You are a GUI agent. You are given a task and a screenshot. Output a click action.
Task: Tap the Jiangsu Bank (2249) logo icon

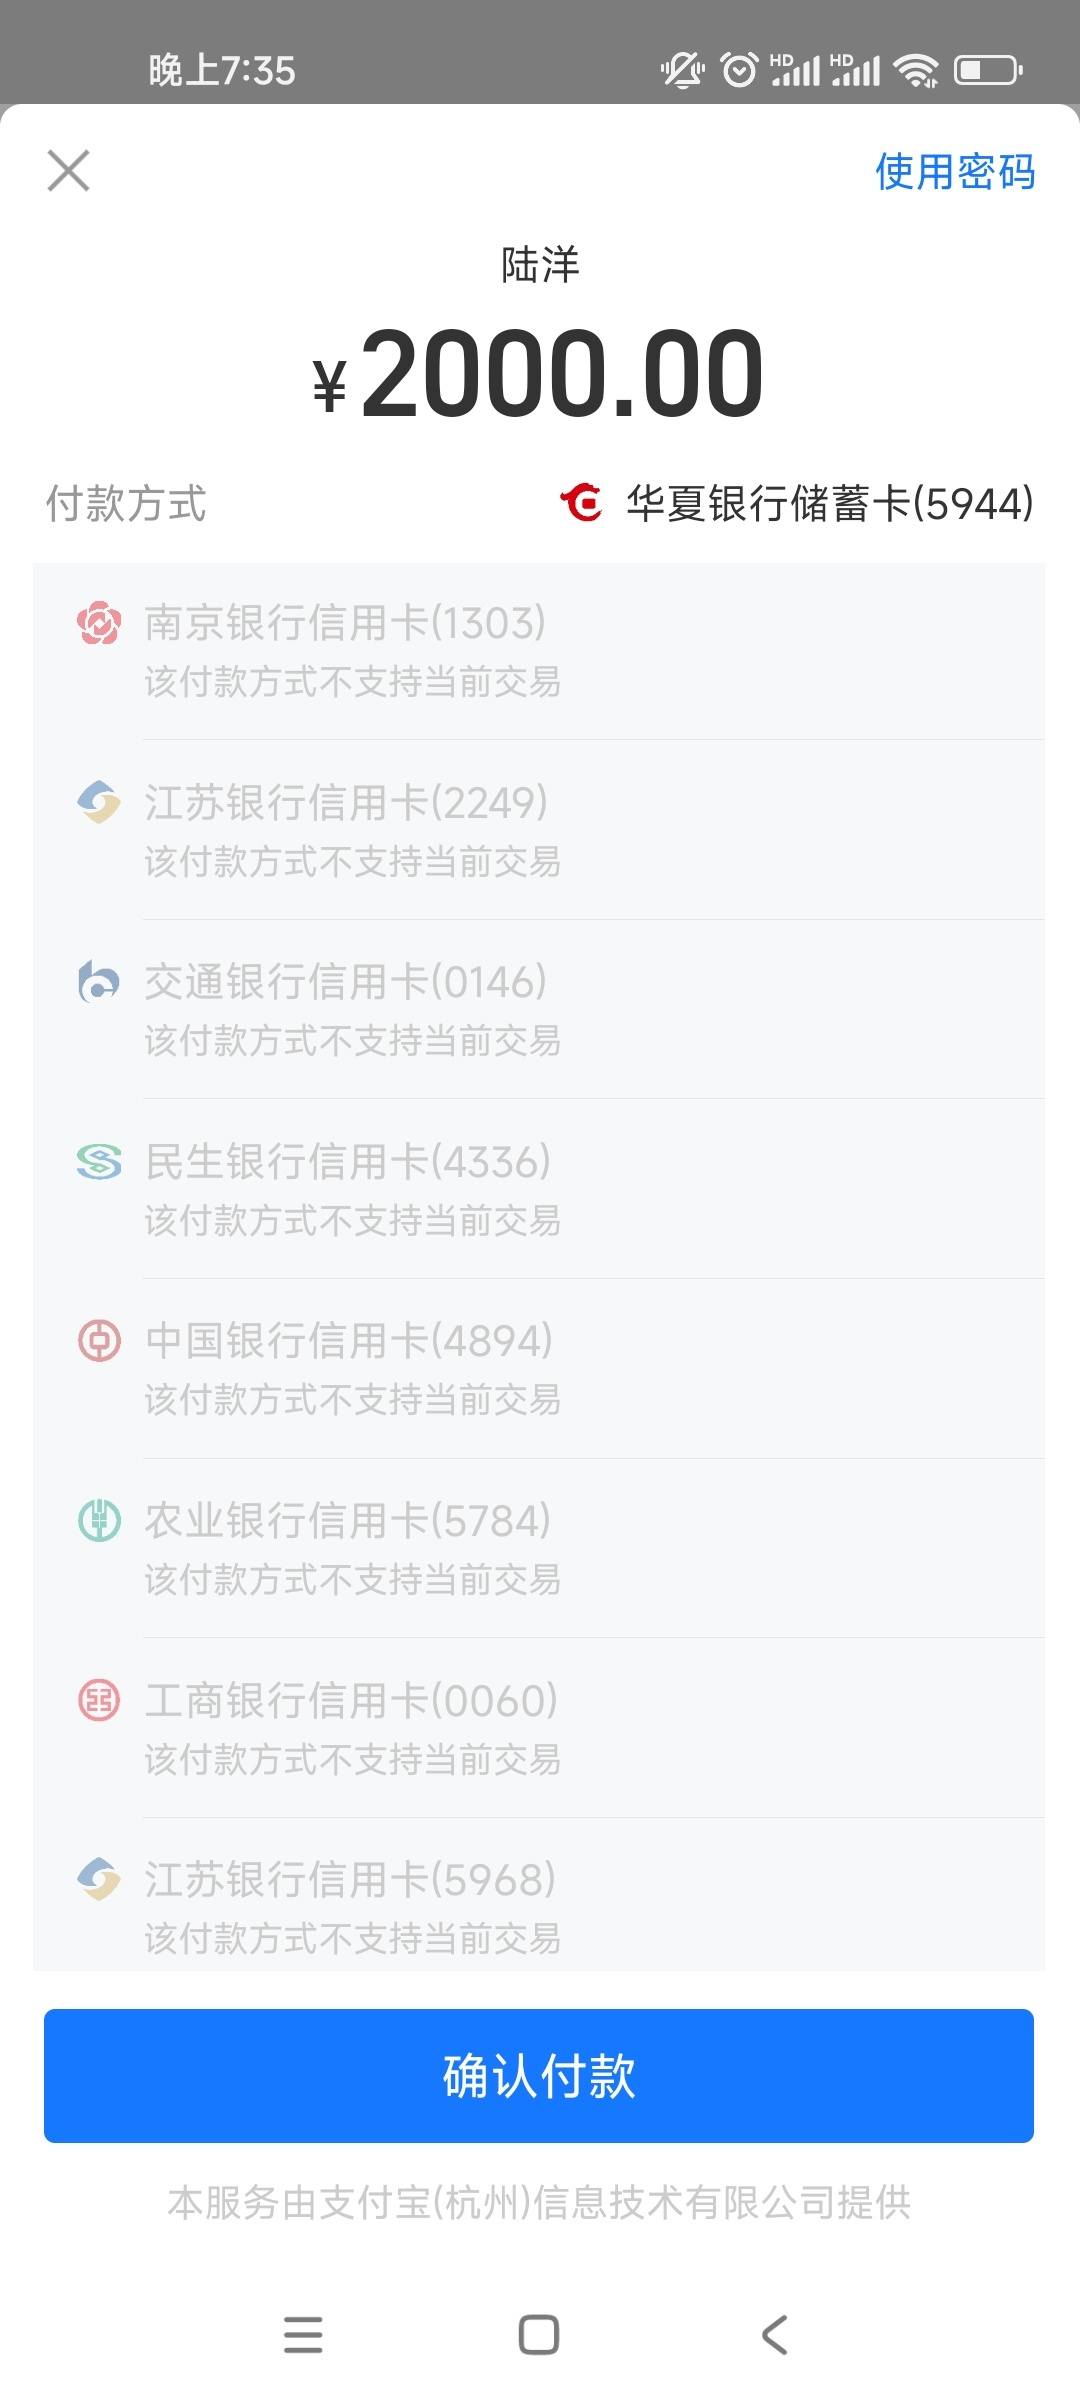pyautogui.click(x=99, y=802)
